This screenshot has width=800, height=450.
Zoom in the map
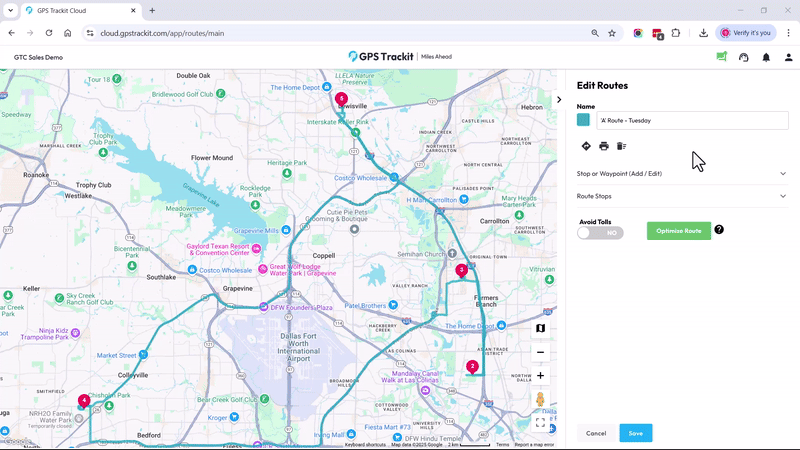click(540, 376)
